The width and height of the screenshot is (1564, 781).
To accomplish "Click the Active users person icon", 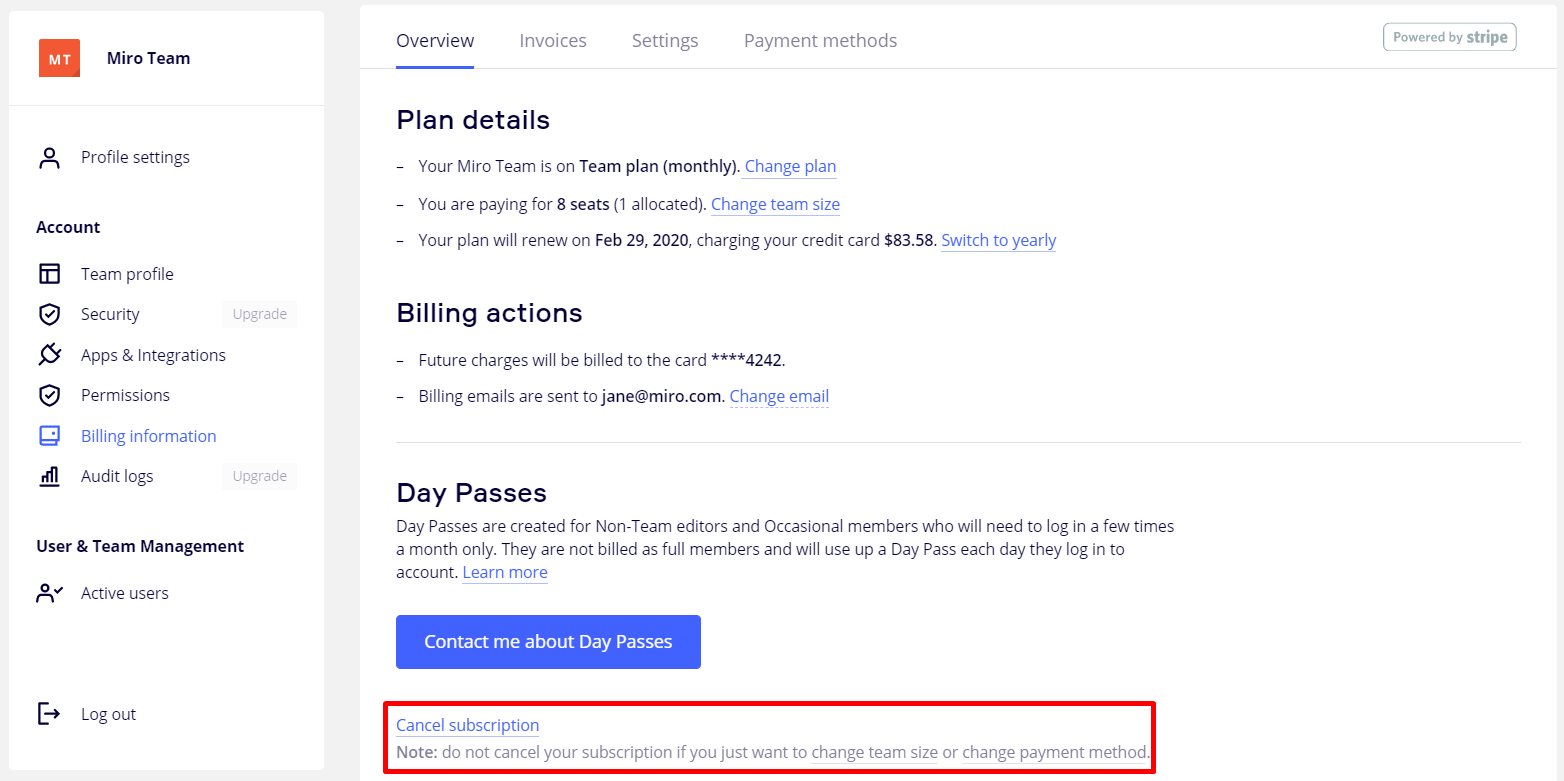I will coord(49,593).
